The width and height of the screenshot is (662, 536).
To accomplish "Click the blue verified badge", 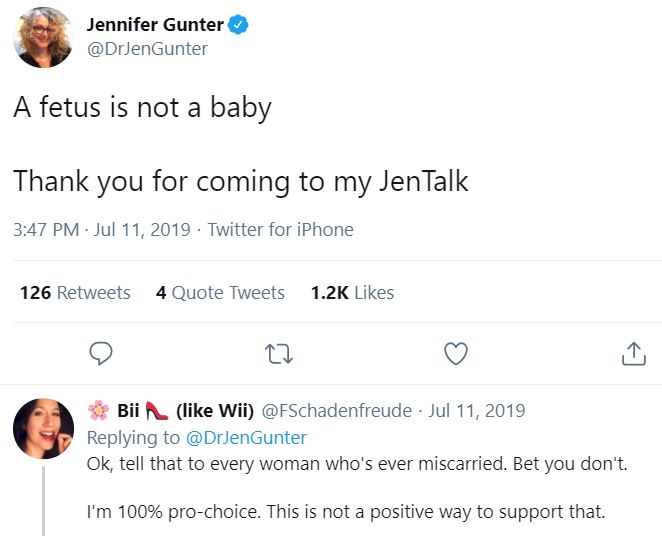I will (x=238, y=24).
